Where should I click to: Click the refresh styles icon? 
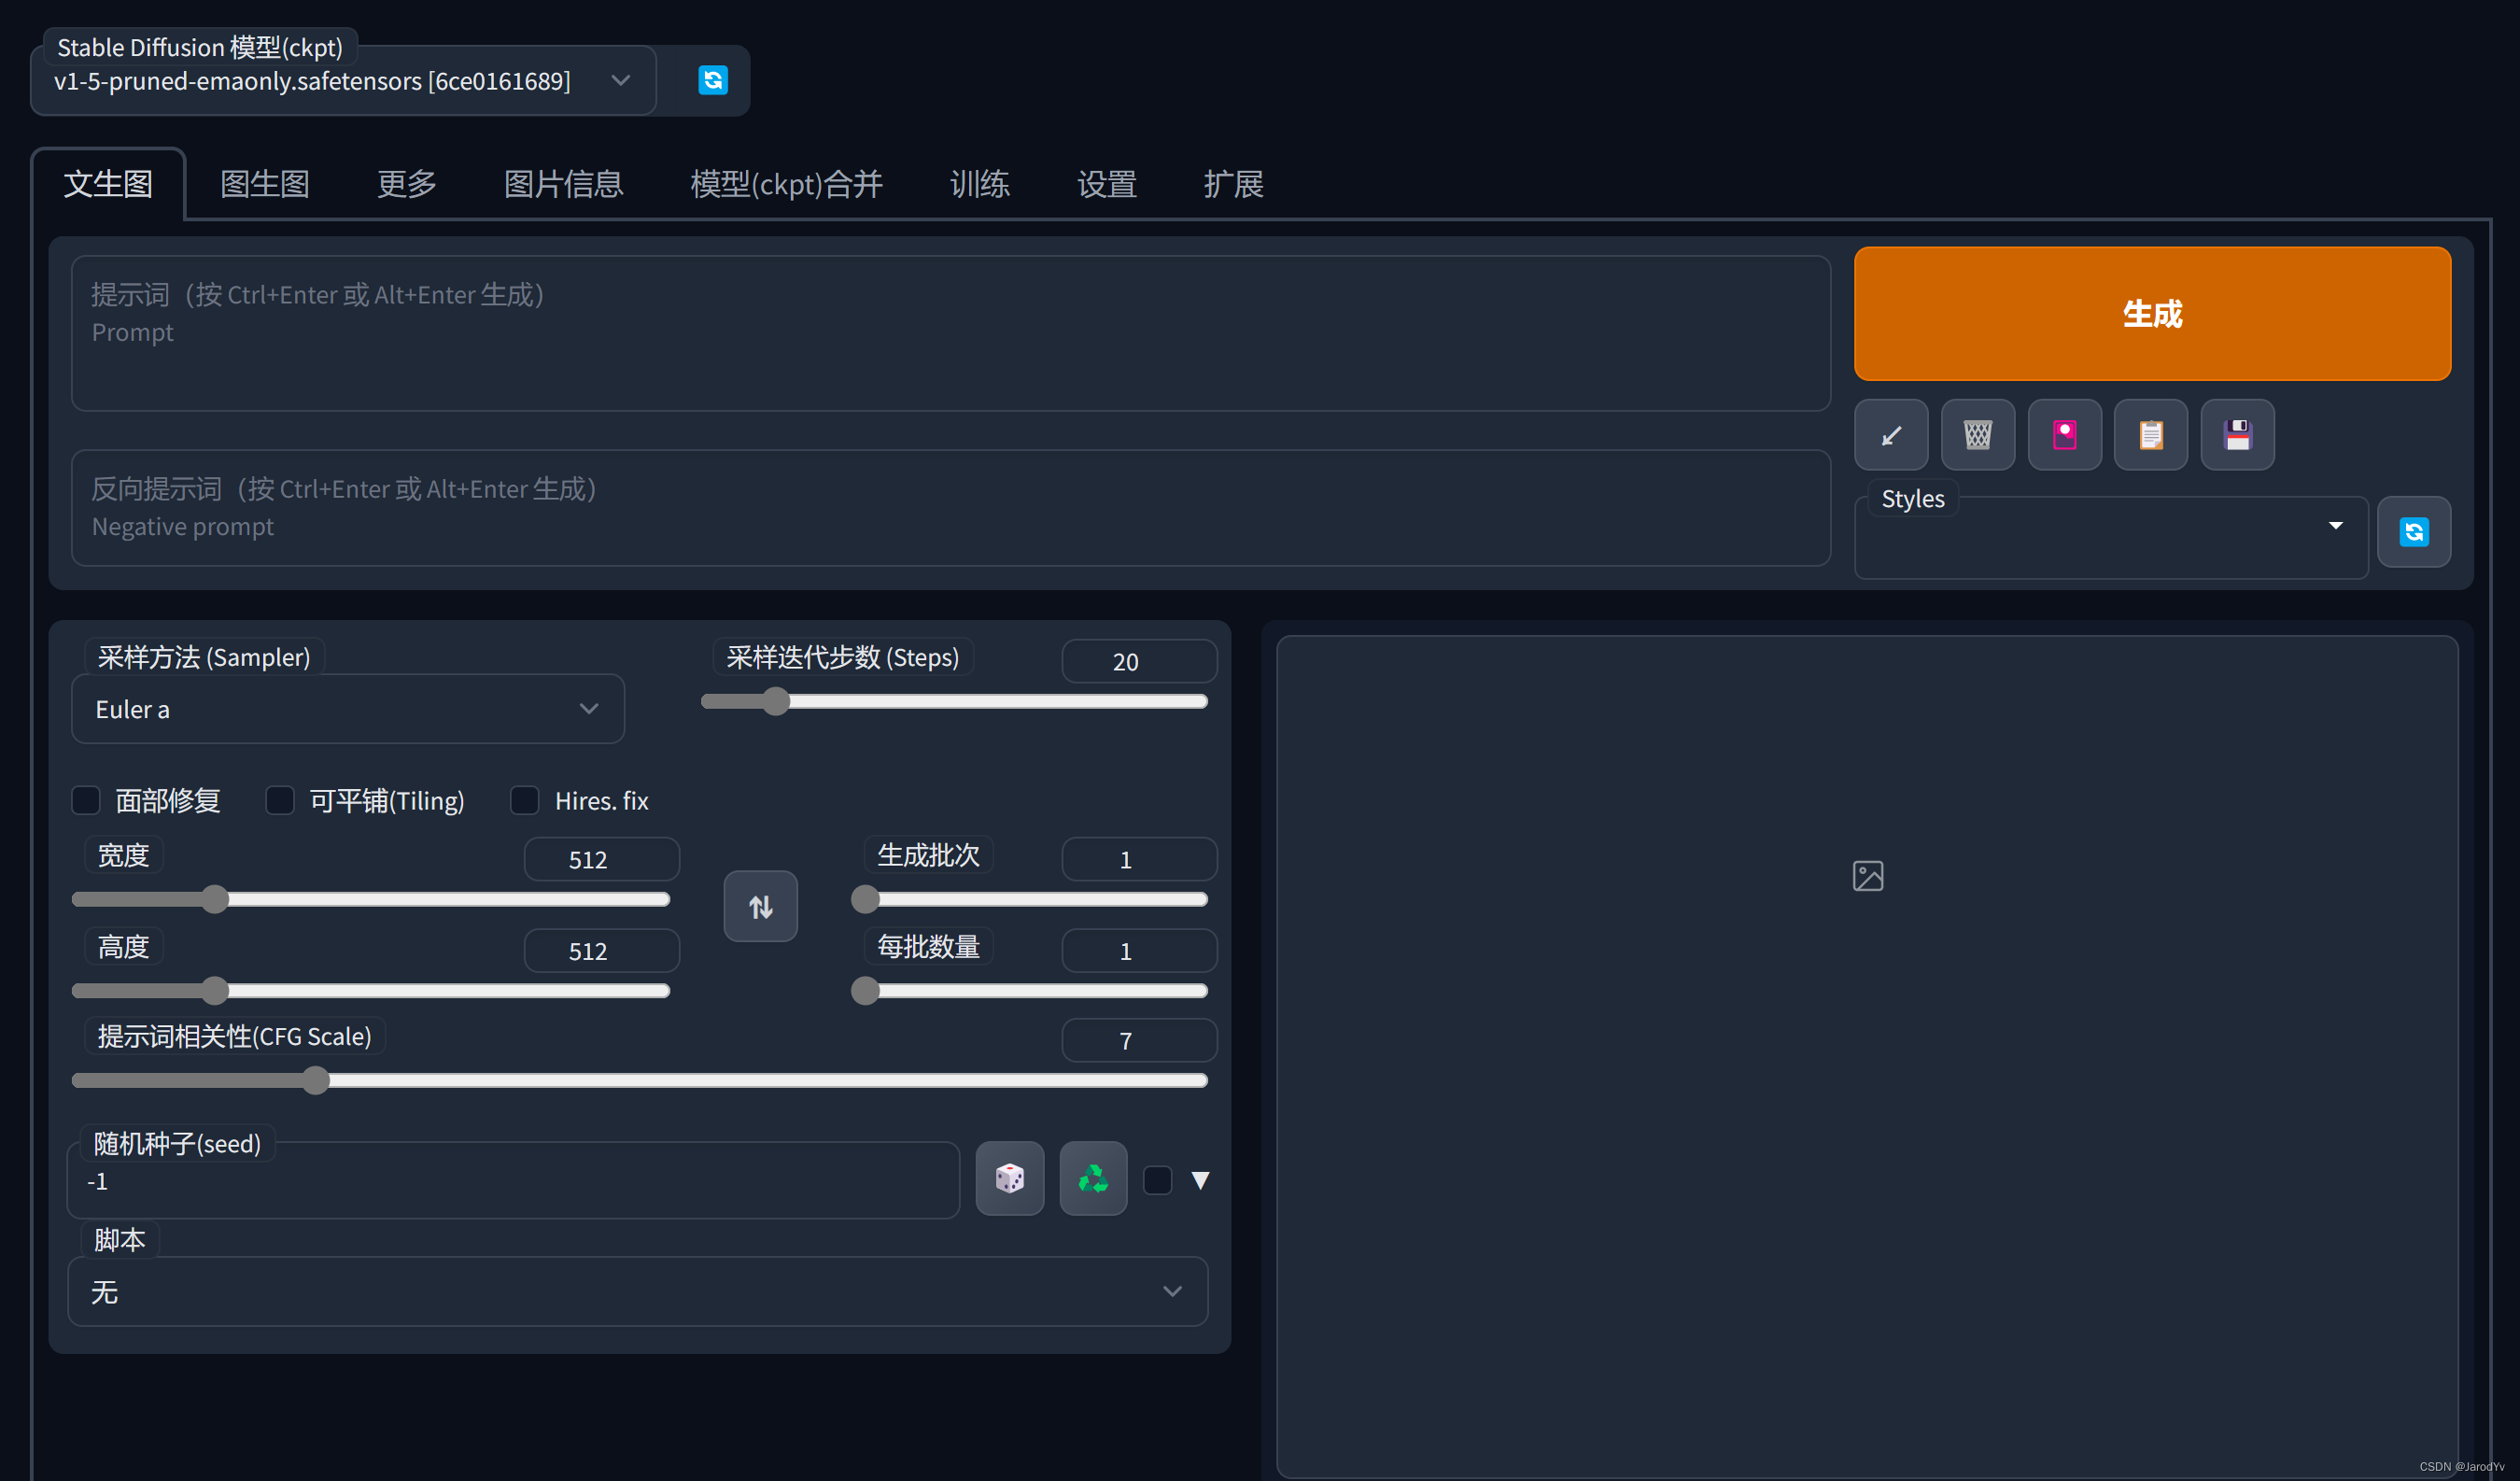pyautogui.click(x=2414, y=530)
